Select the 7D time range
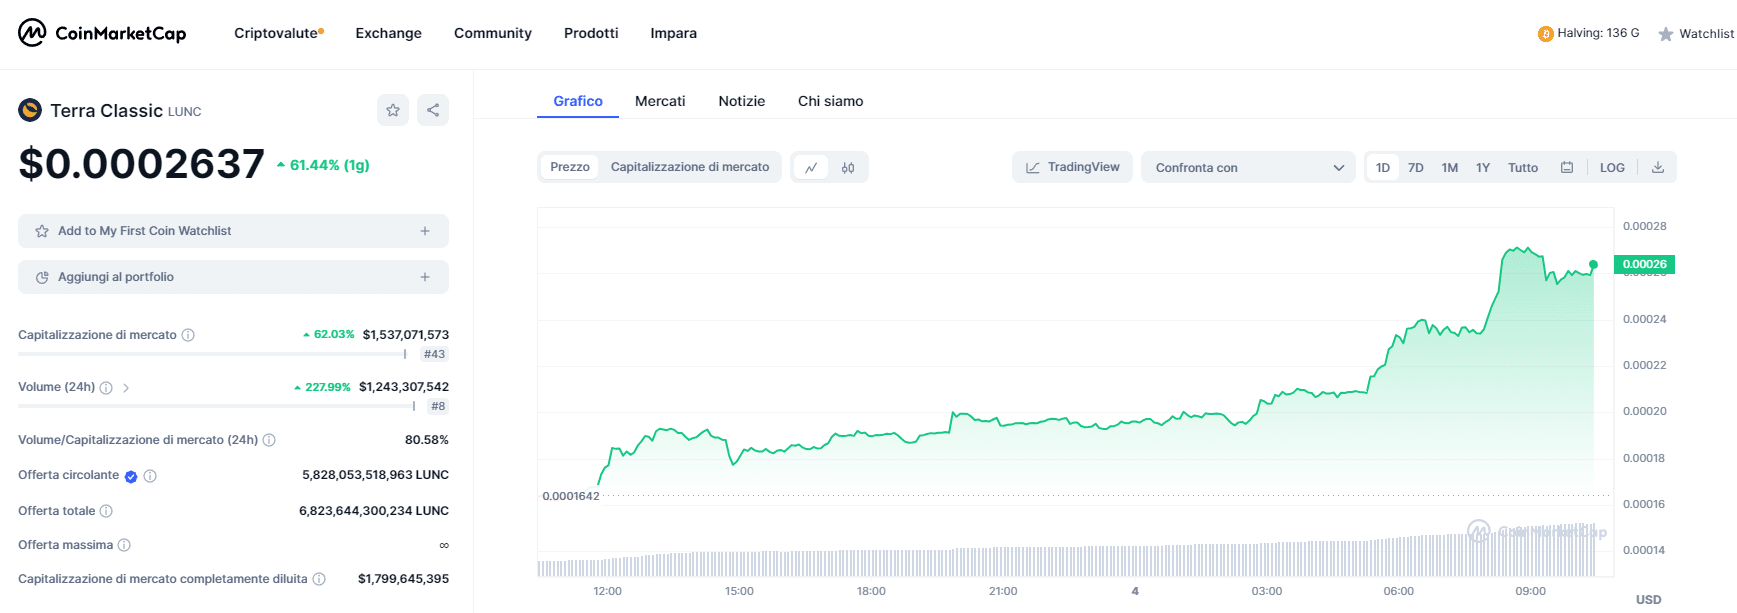The height and width of the screenshot is (613, 1737). [x=1415, y=168]
